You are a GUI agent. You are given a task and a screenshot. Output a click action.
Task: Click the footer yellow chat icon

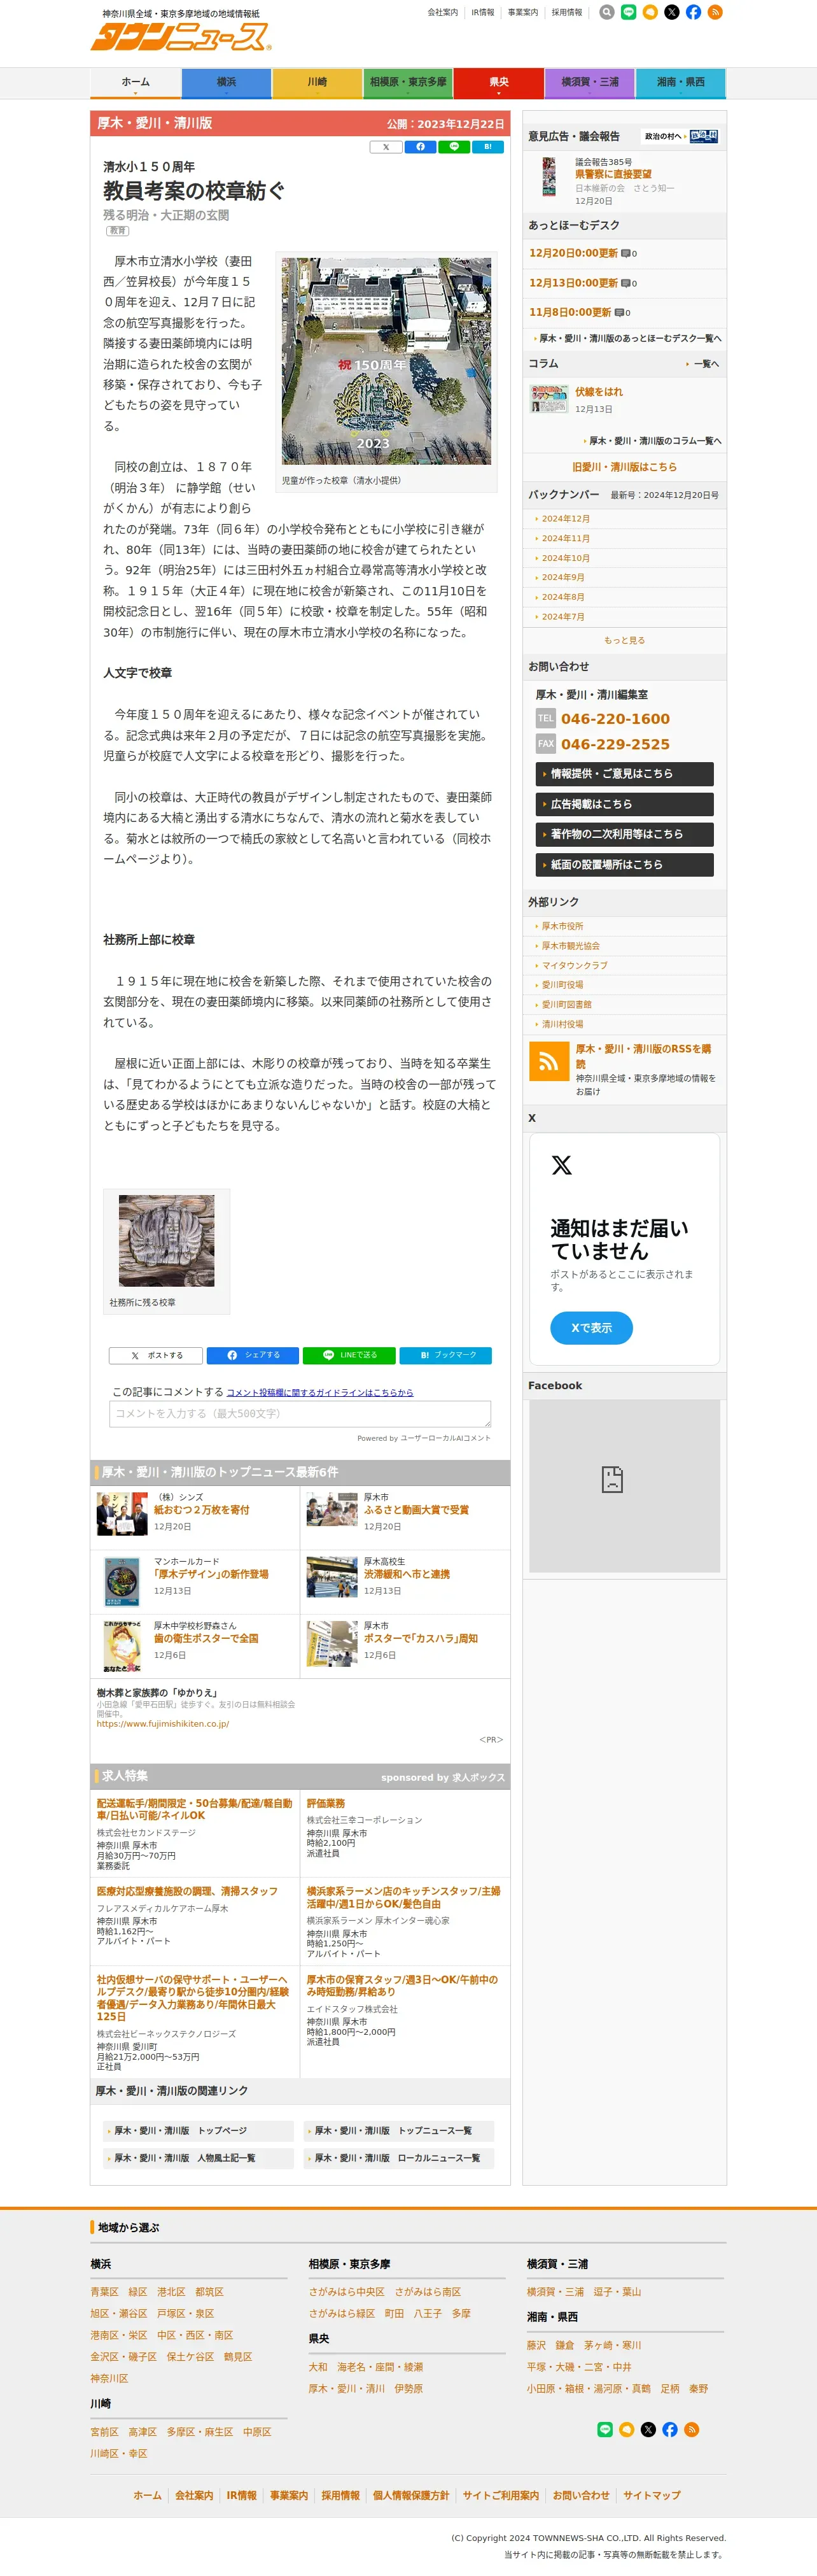627,2429
